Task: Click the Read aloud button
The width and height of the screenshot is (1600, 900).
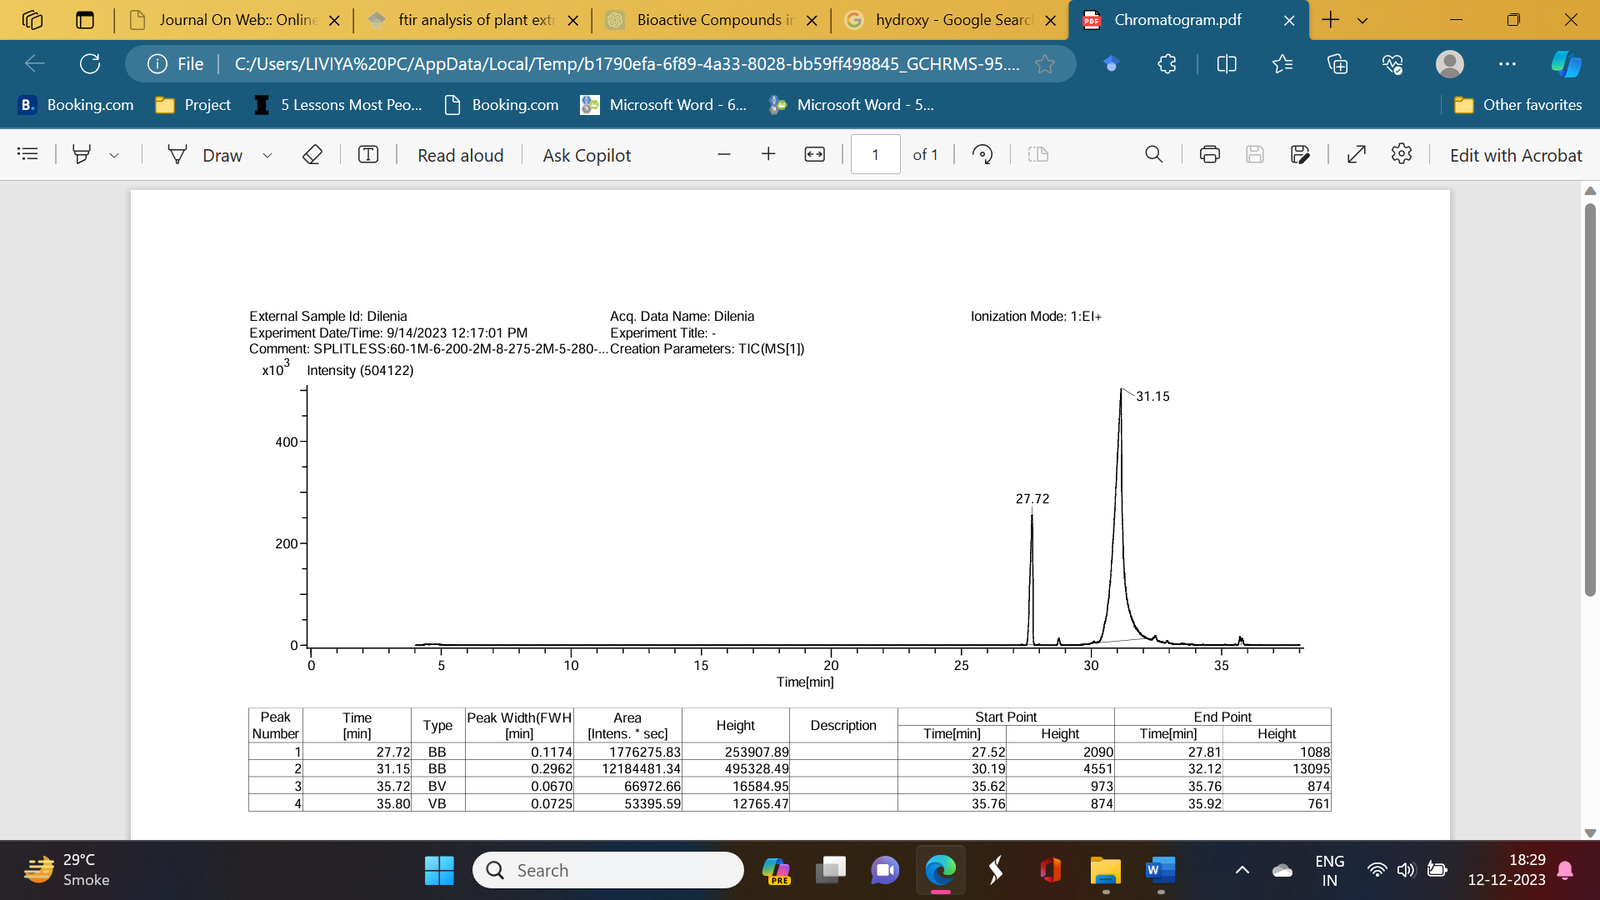Action: pos(460,155)
